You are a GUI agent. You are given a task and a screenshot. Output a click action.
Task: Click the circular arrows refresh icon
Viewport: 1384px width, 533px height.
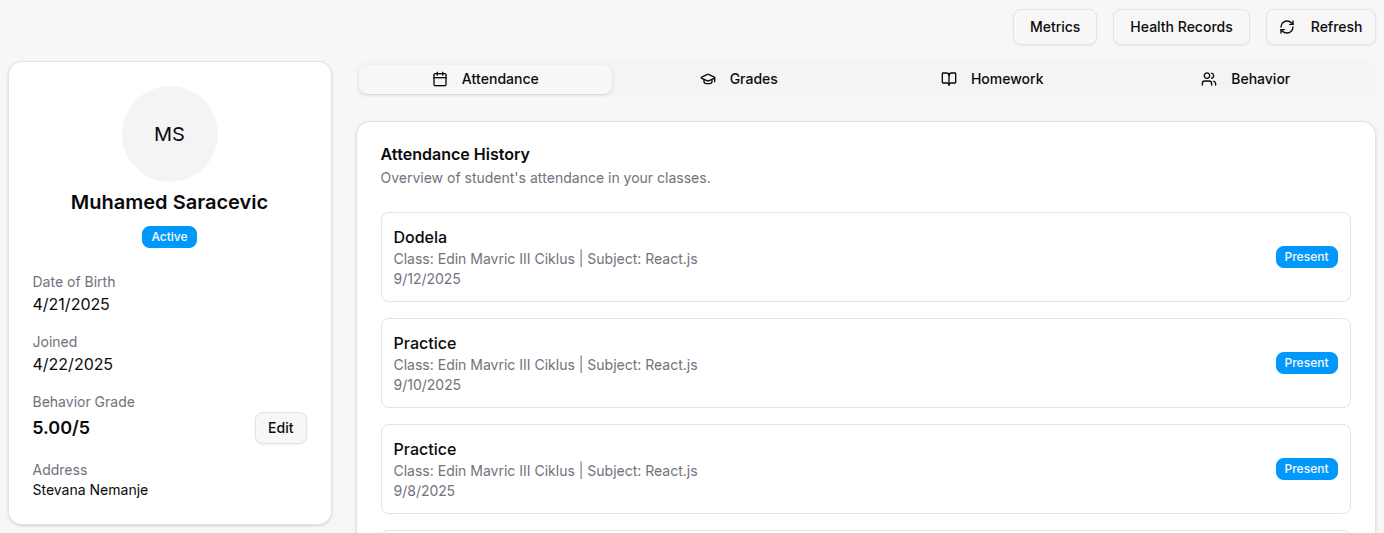click(x=1287, y=27)
